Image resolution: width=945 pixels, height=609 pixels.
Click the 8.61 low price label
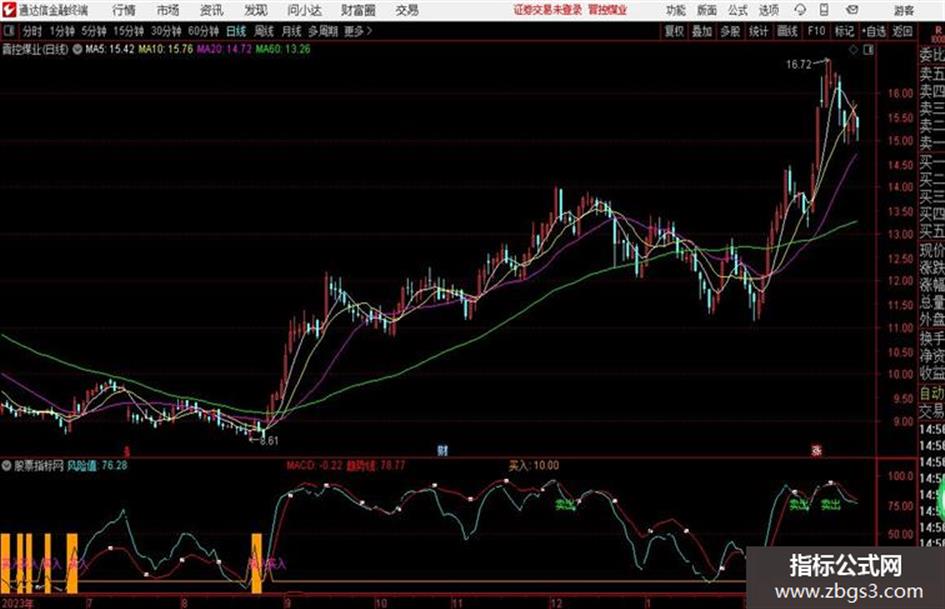[x=269, y=441]
